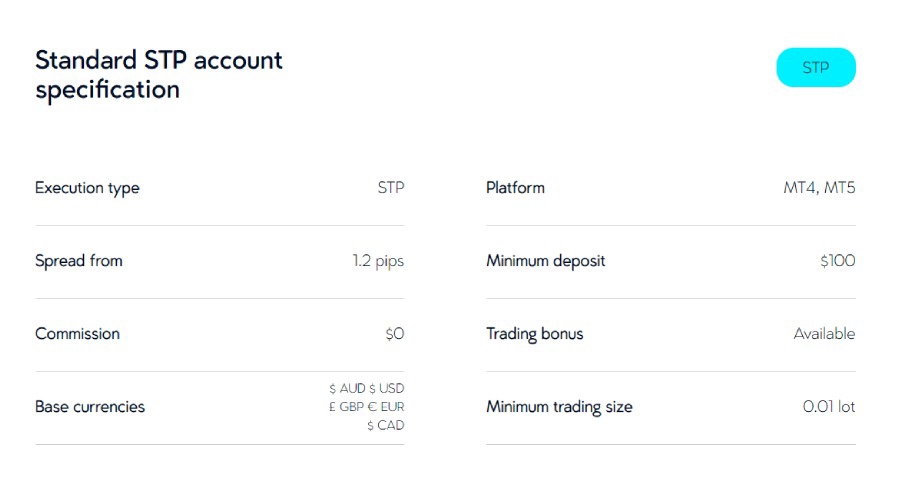Click the Commission row label
This screenshot has width=900, height=500.
click(x=77, y=334)
